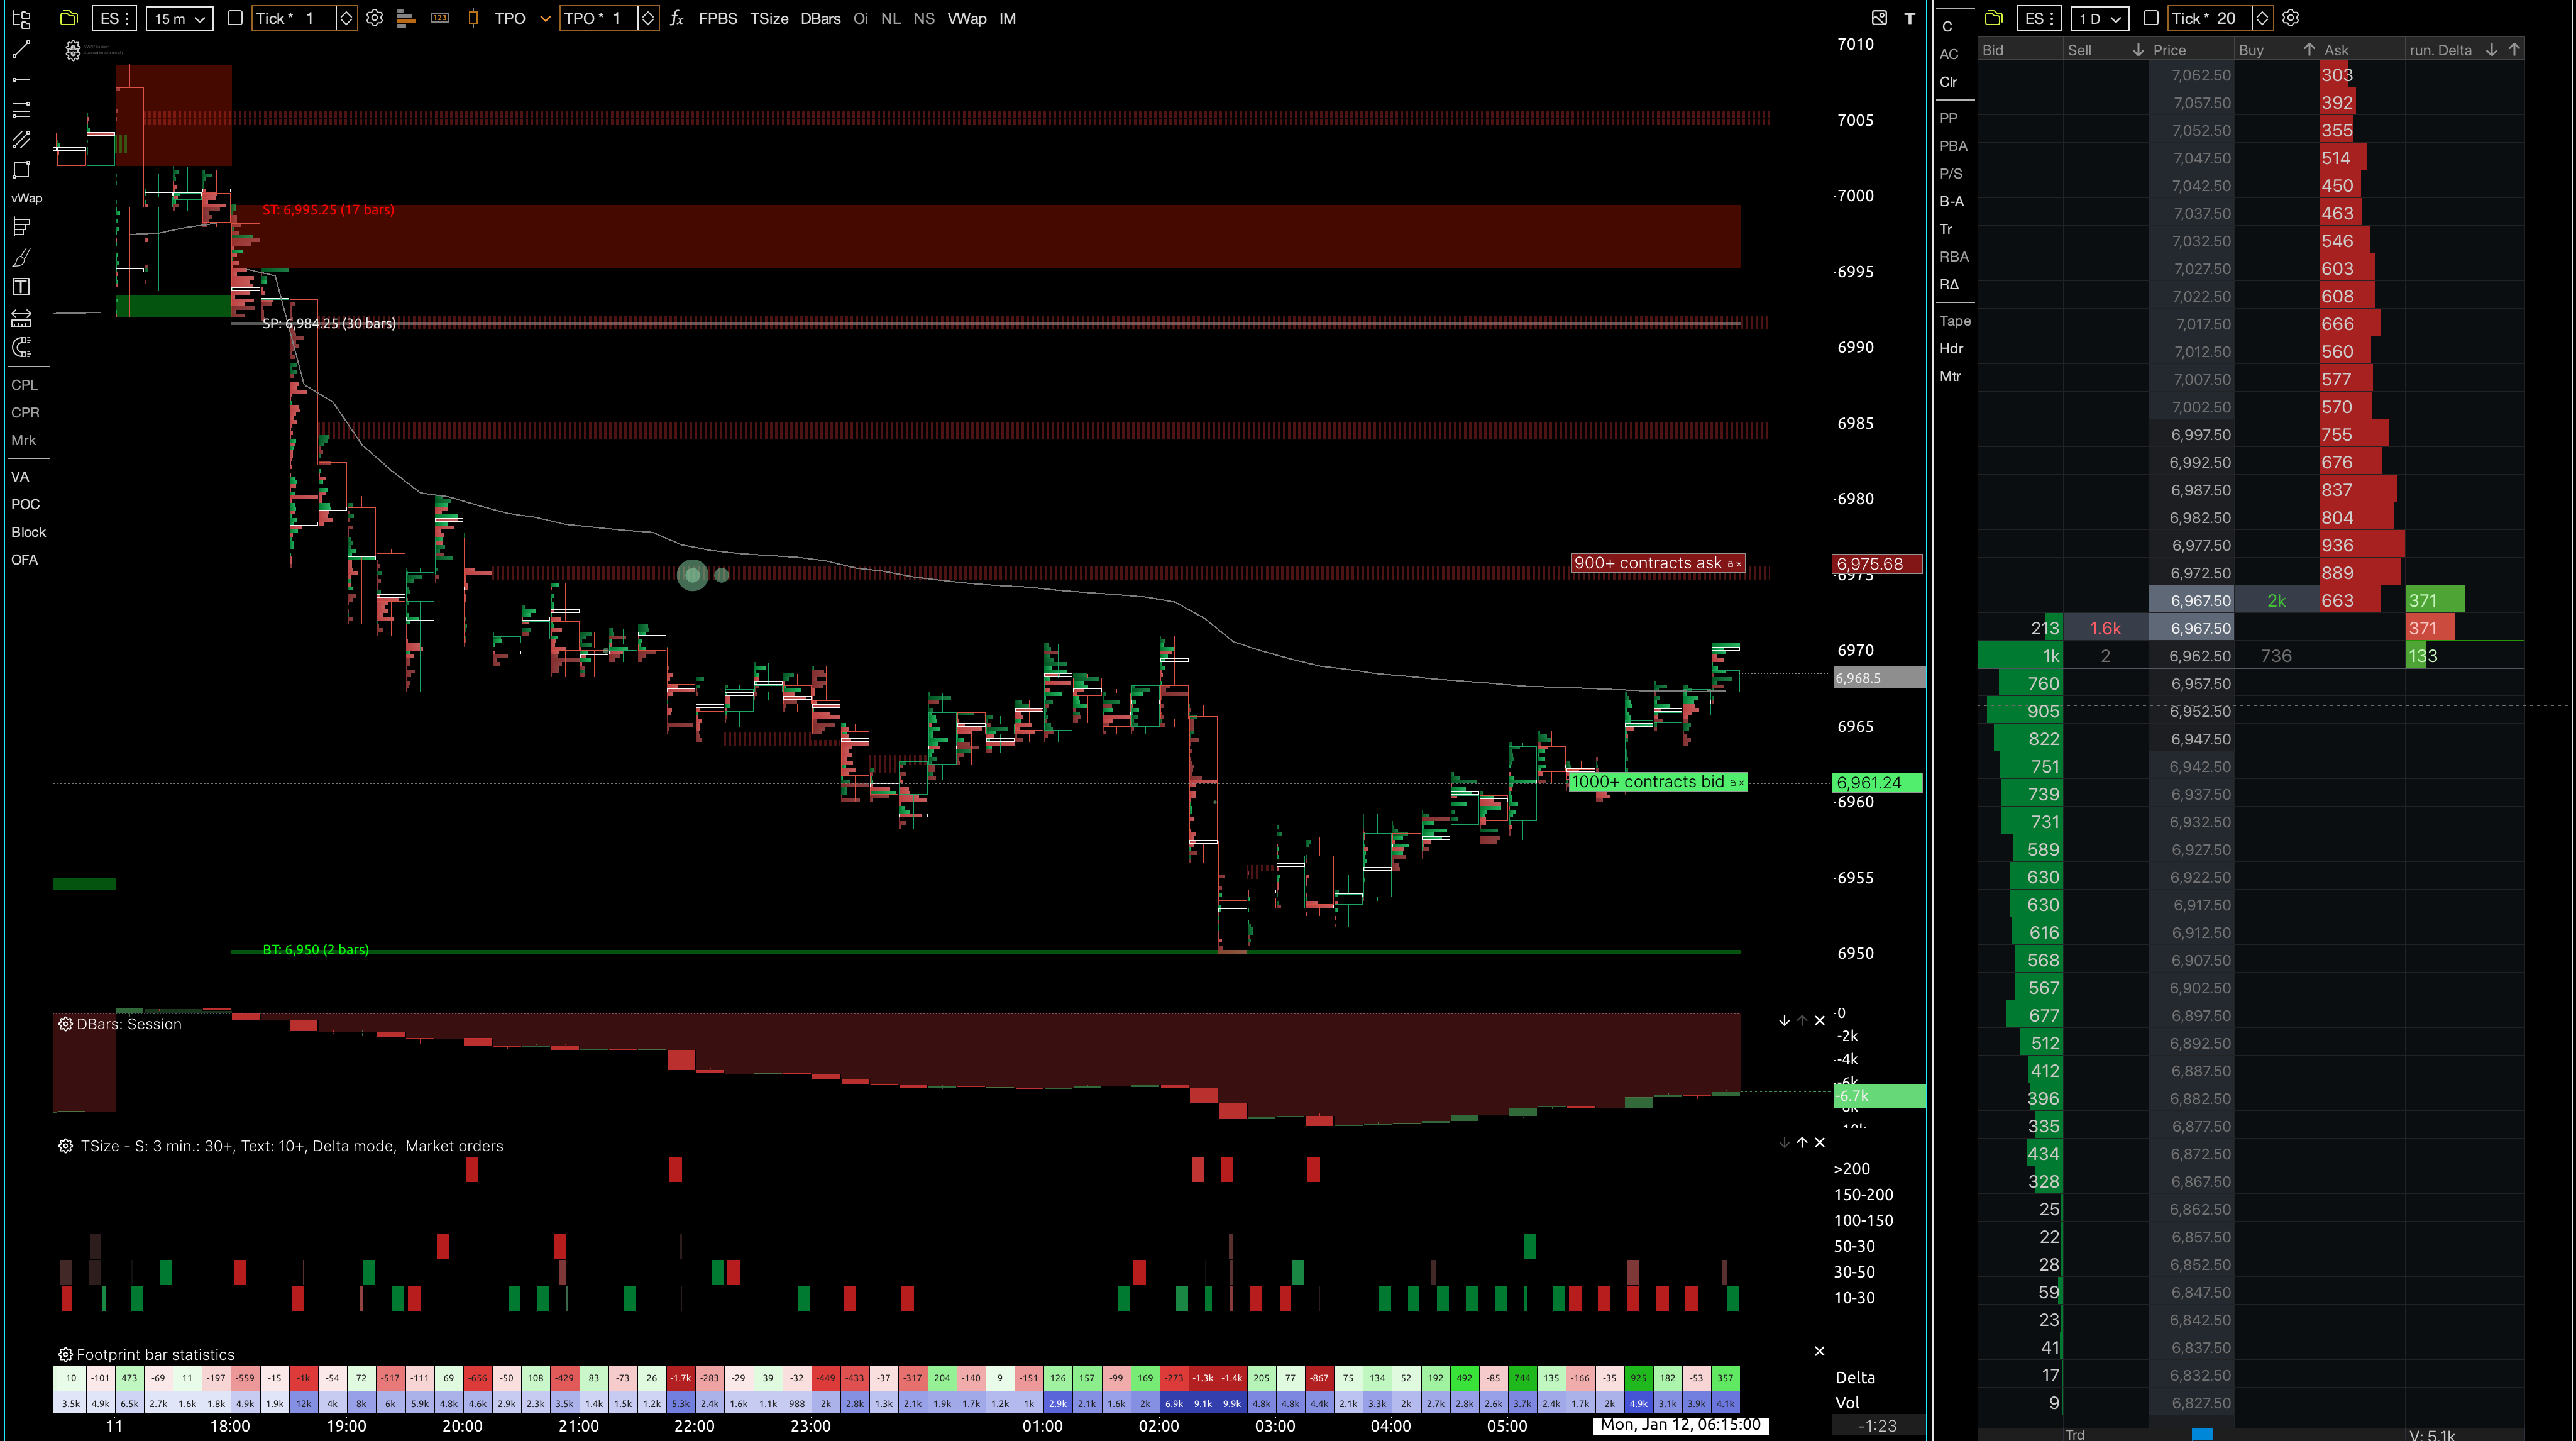Activate the ruler measure tool
The height and width of the screenshot is (1441, 2576).
pyautogui.click(x=21, y=318)
